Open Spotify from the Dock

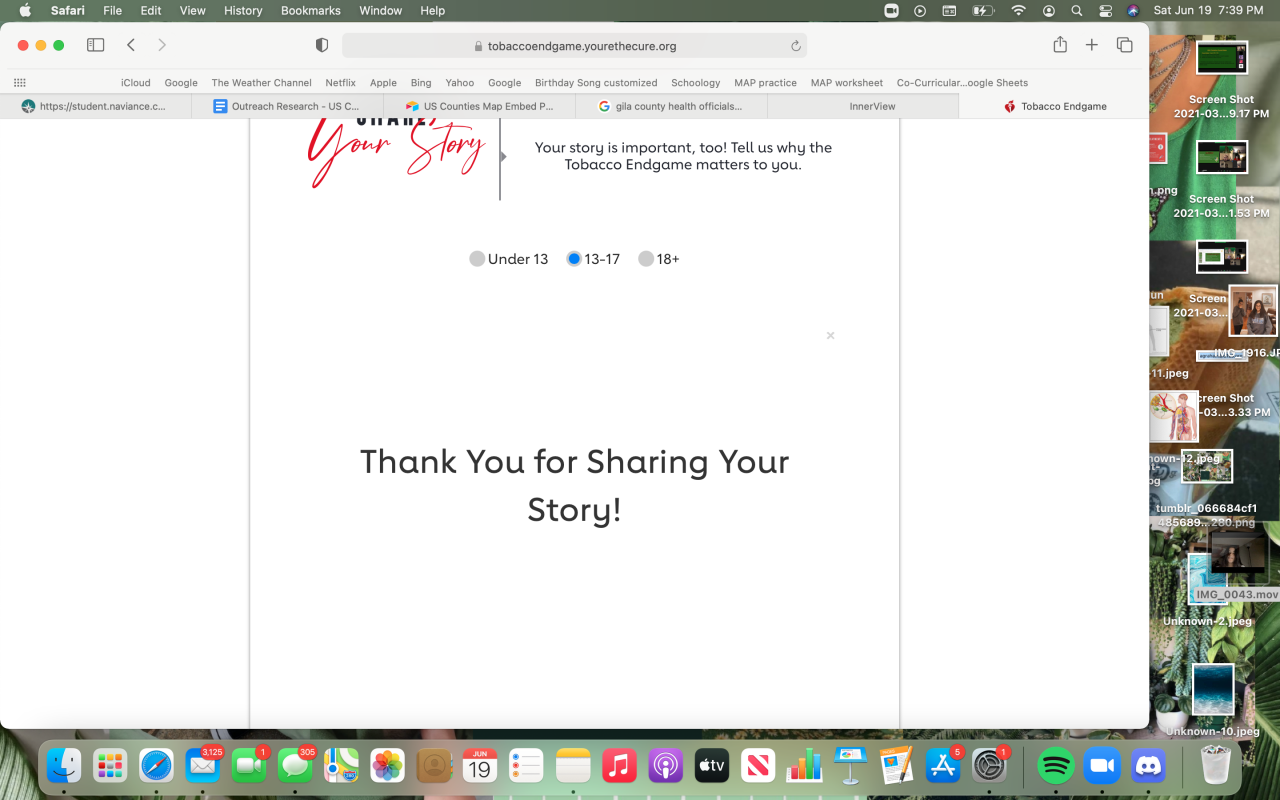(x=1056, y=766)
